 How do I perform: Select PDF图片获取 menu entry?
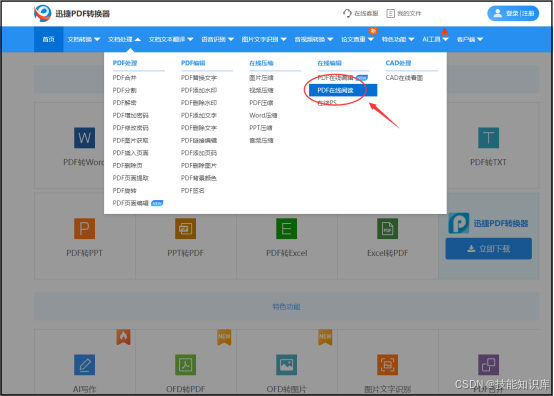(130, 141)
